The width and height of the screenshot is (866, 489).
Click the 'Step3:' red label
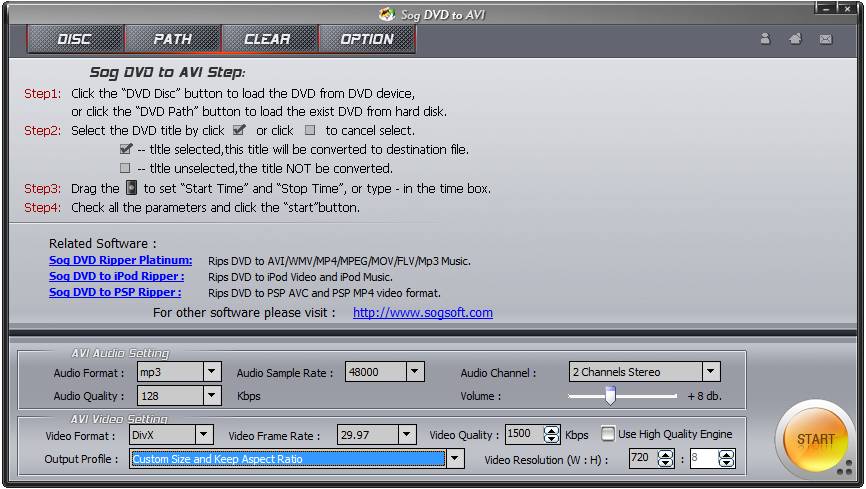point(43,188)
